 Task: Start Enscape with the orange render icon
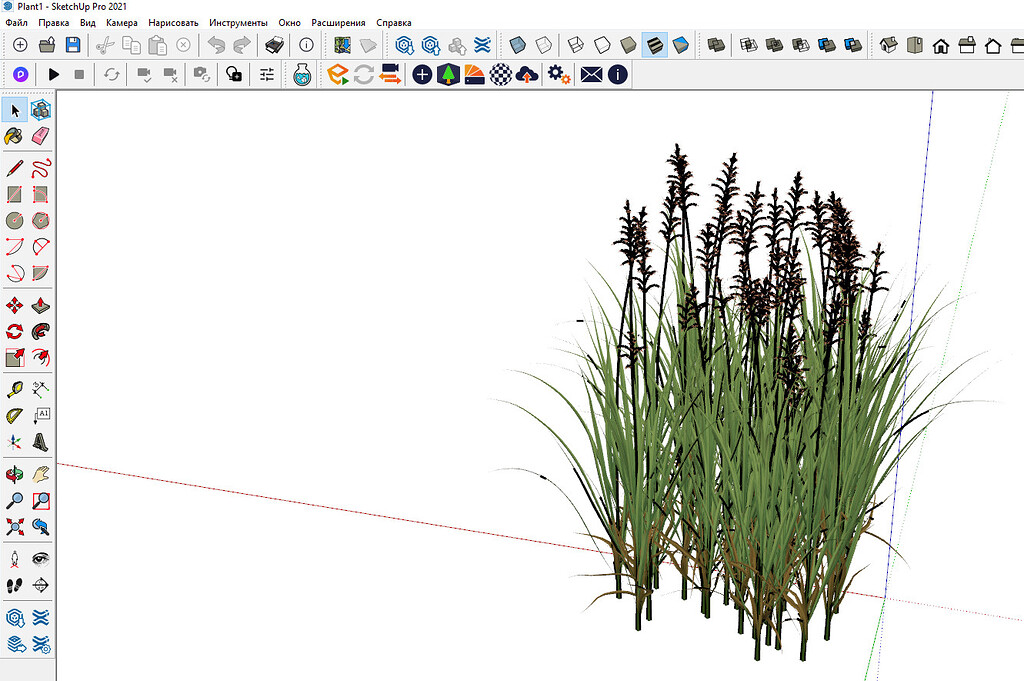pyautogui.click(x=337, y=74)
